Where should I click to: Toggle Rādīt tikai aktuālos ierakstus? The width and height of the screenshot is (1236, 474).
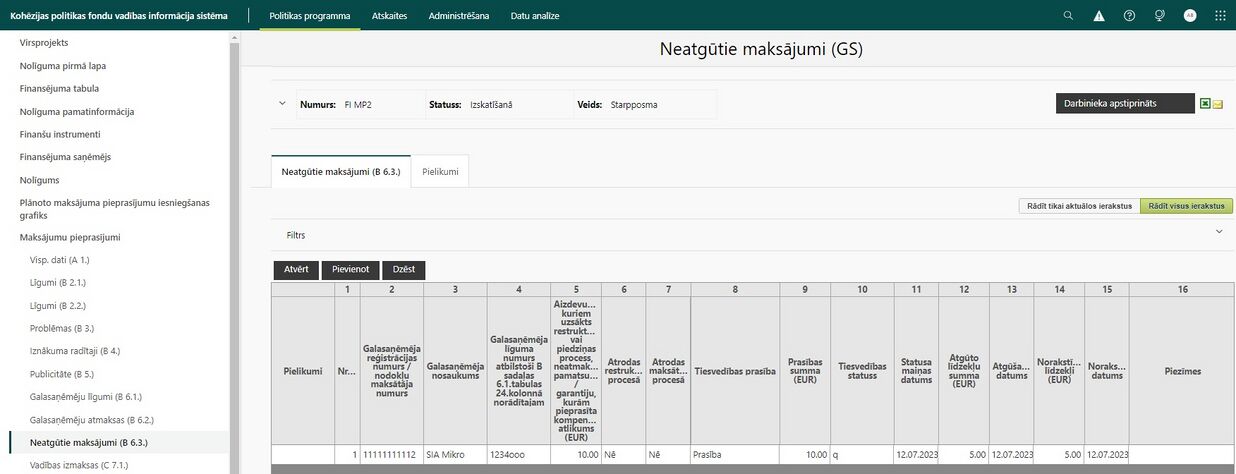1078,206
